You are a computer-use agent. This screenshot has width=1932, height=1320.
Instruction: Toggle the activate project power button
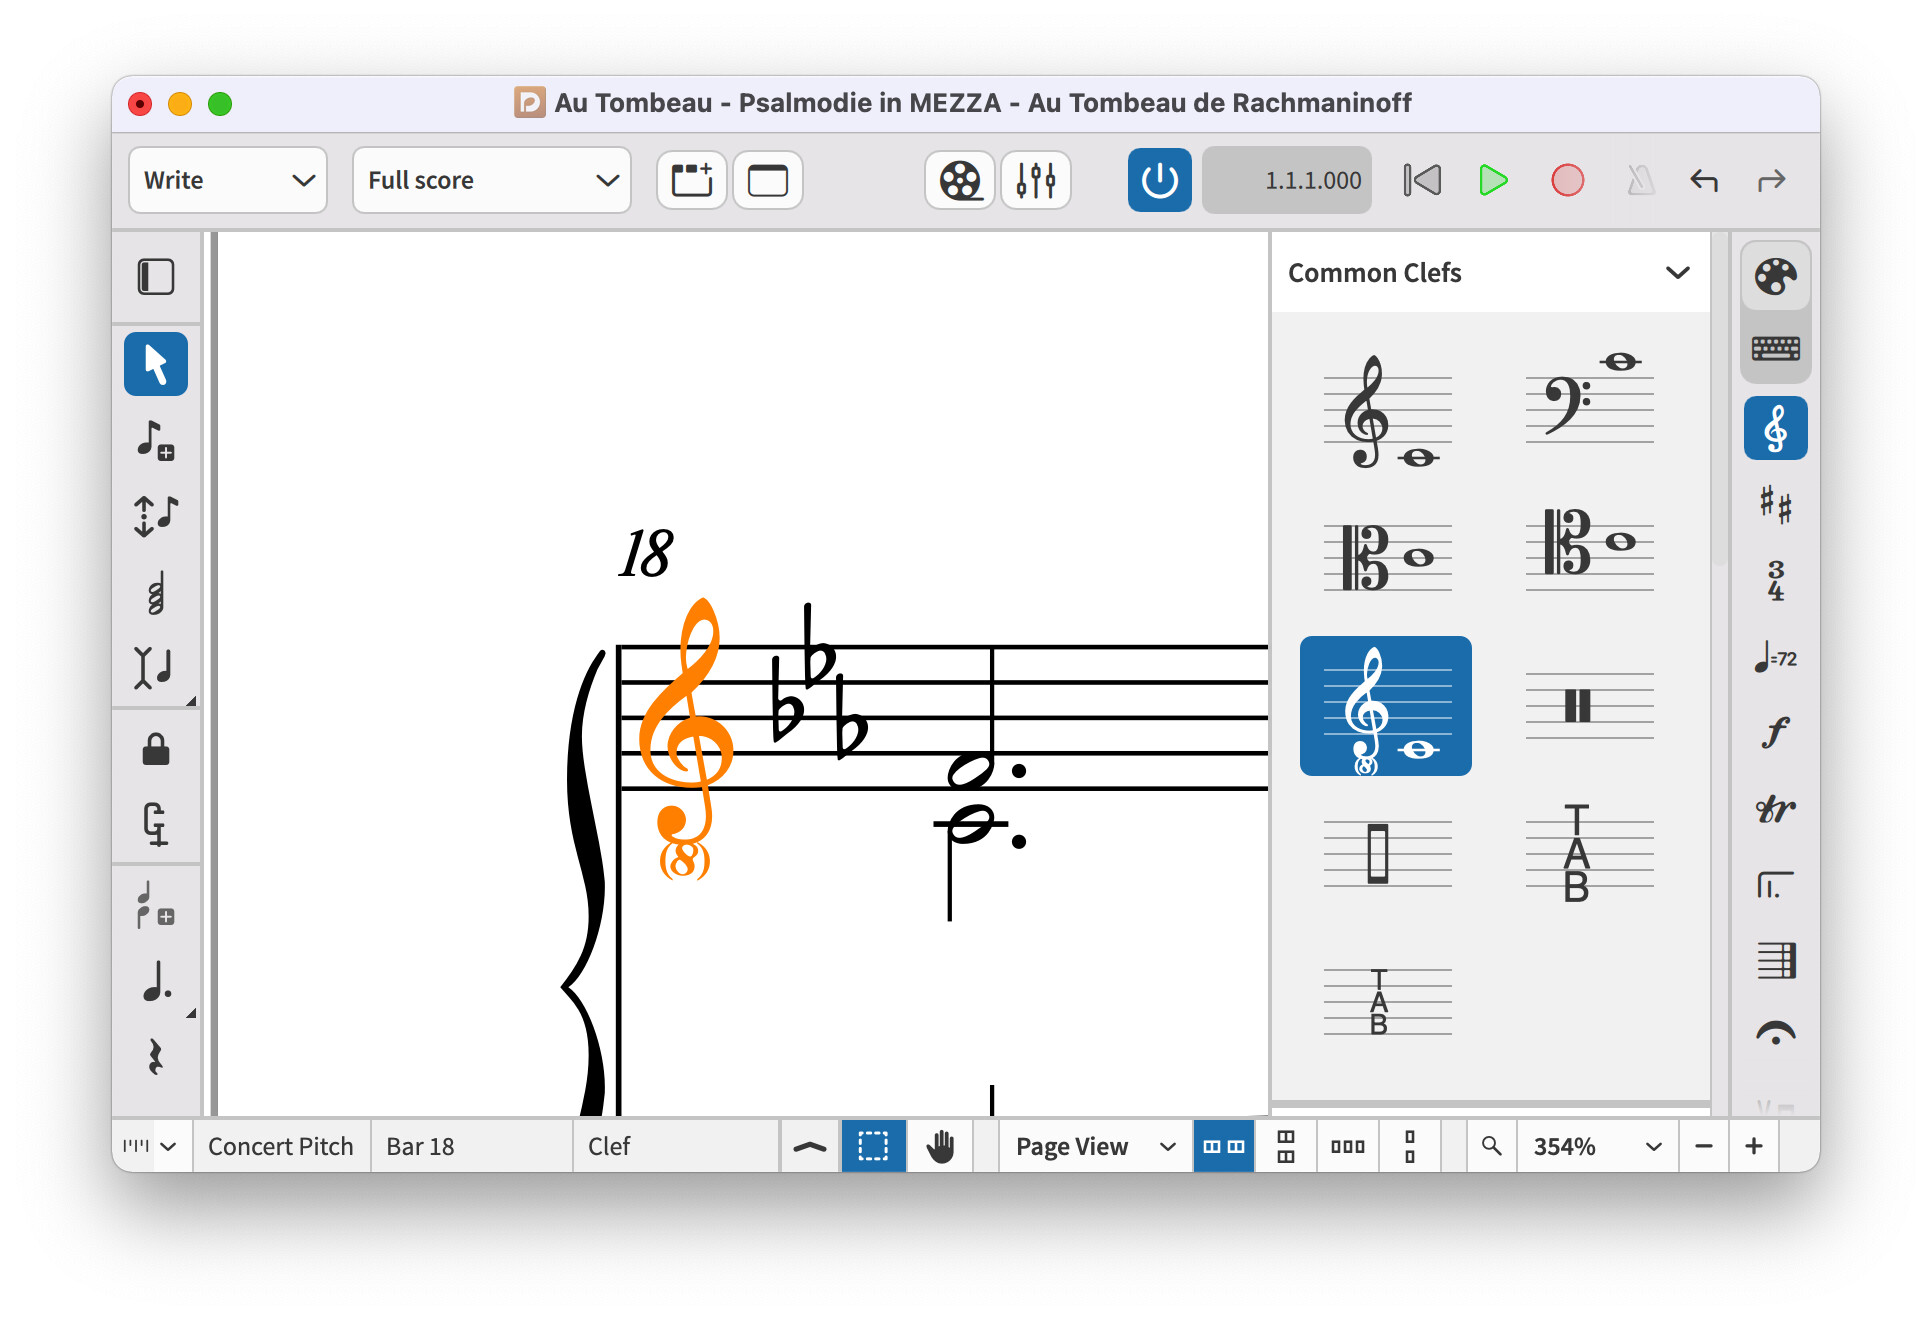point(1159,181)
